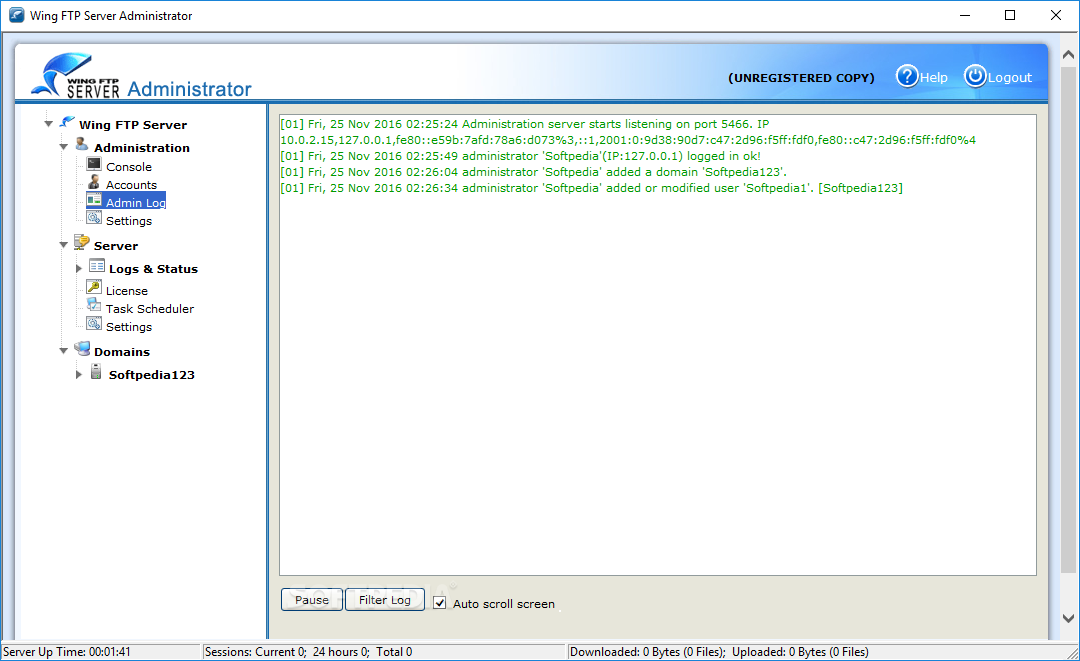Click the Server Up Time status field
The image size is (1080, 661).
(101, 651)
